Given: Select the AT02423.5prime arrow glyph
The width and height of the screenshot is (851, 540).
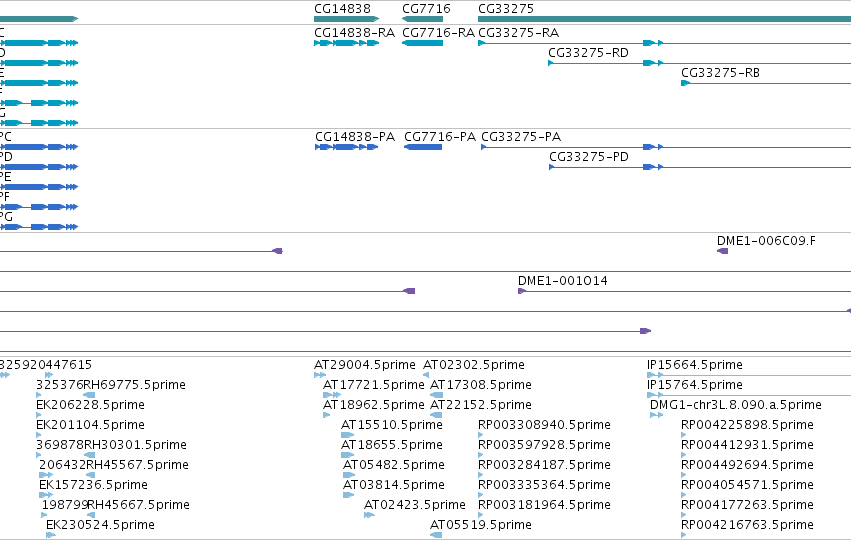Looking at the screenshot, I should tap(369, 515).
